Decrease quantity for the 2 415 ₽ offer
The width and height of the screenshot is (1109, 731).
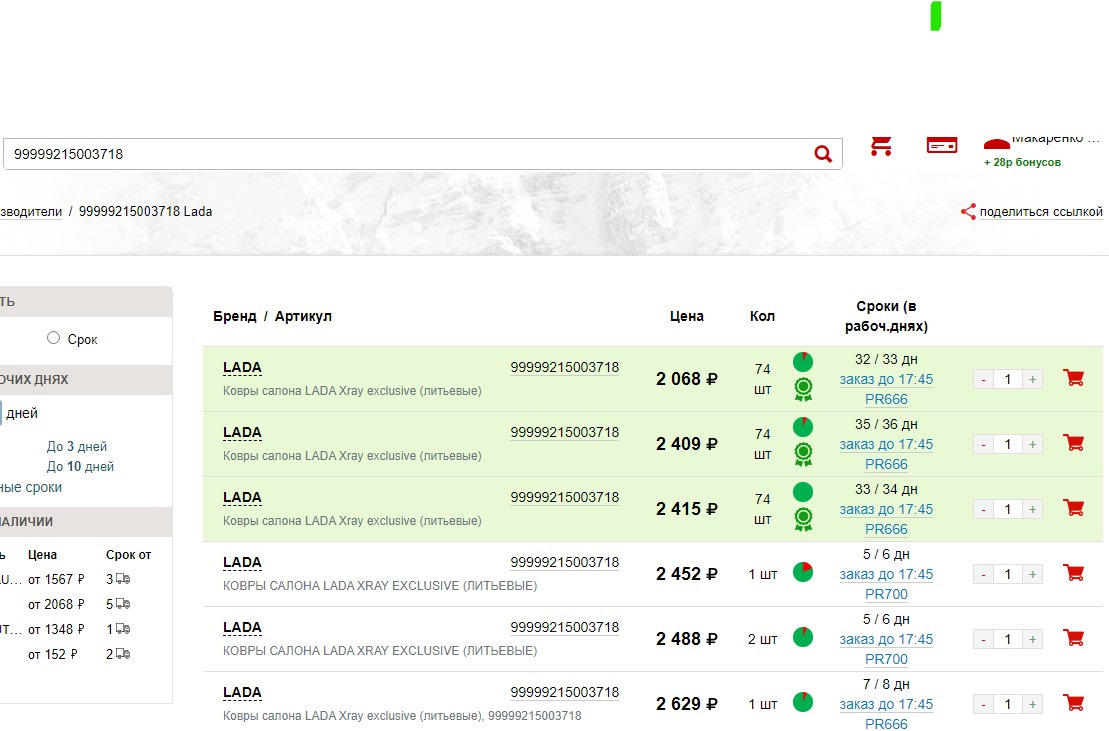(x=983, y=509)
